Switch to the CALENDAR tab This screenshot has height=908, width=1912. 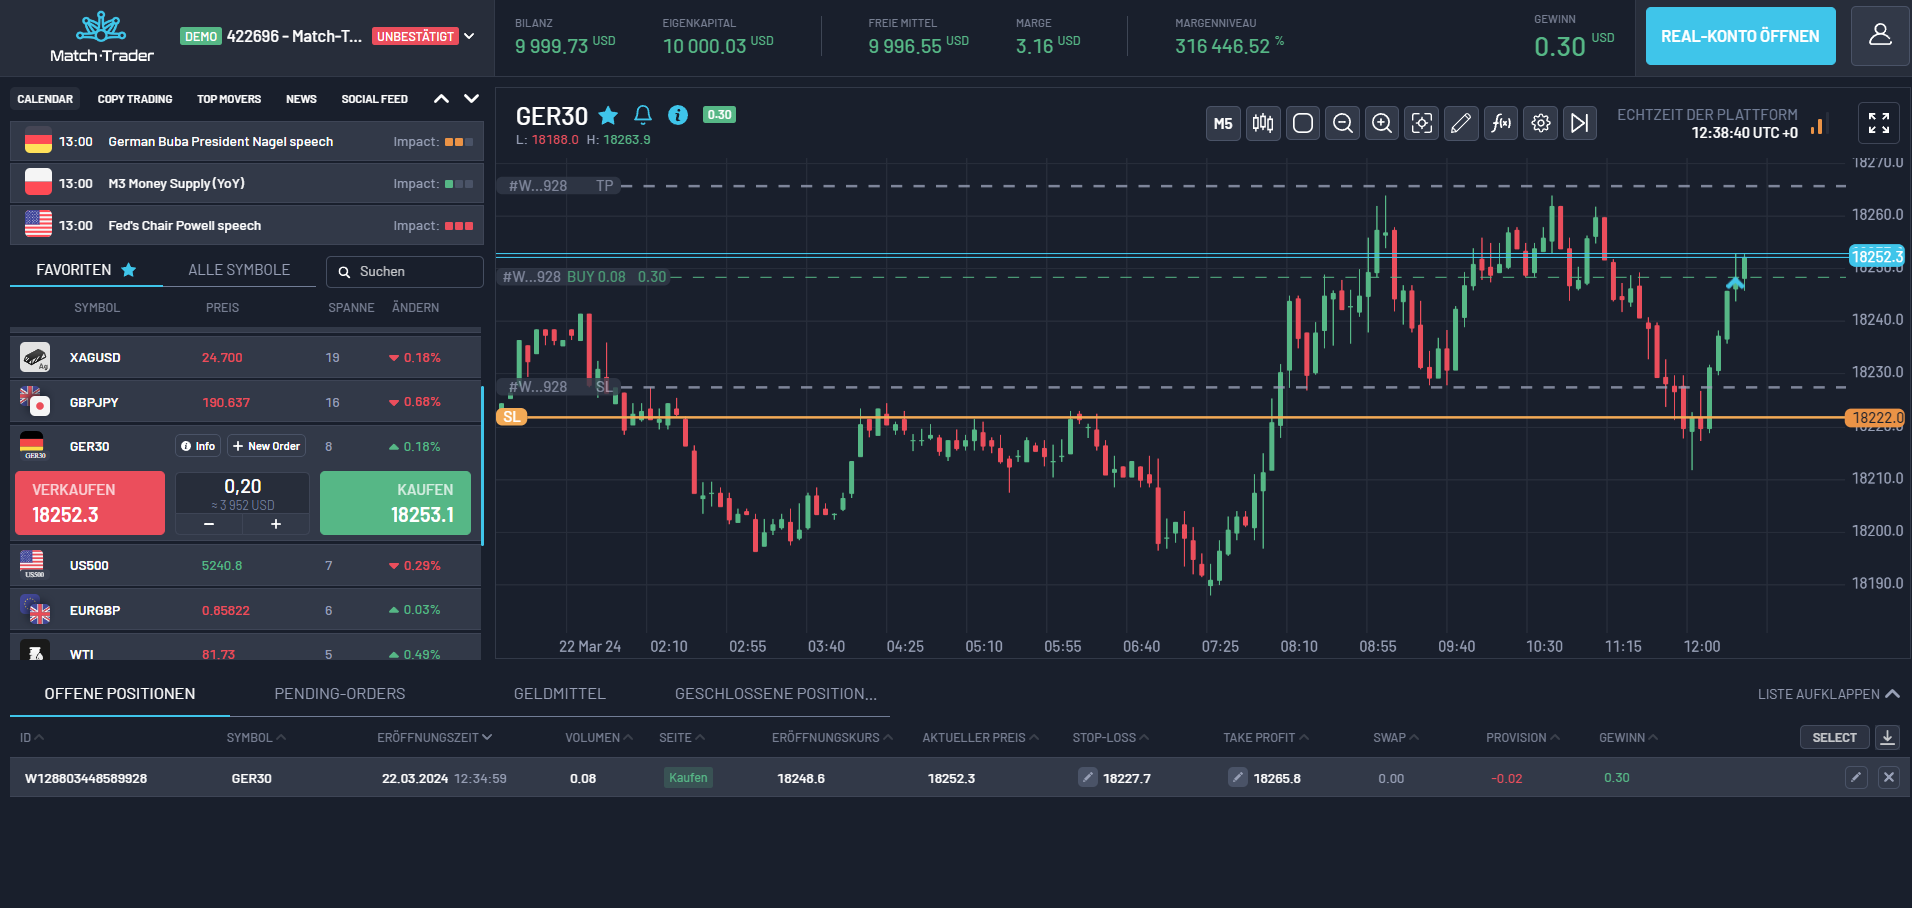[x=45, y=99]
